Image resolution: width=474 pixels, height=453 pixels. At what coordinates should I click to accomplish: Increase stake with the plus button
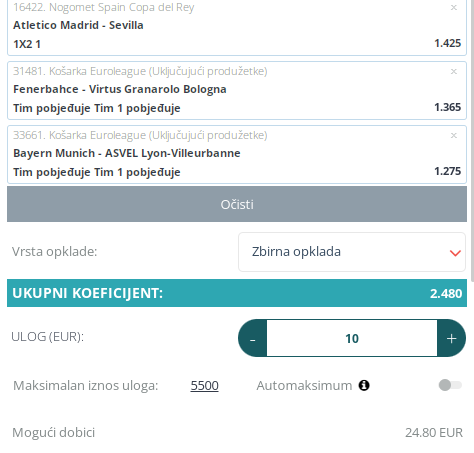pos(451,338)
